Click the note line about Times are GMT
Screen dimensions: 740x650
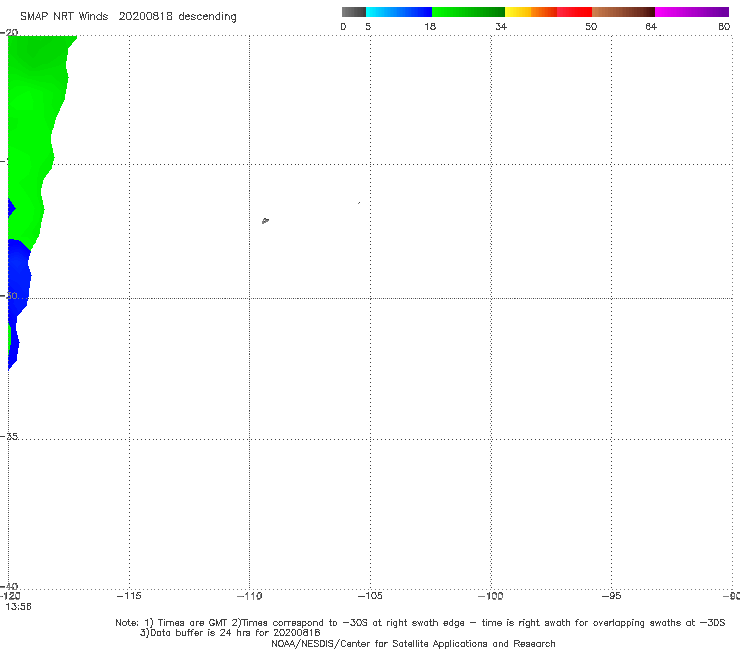pyautogui.click(x=420, y=623)
